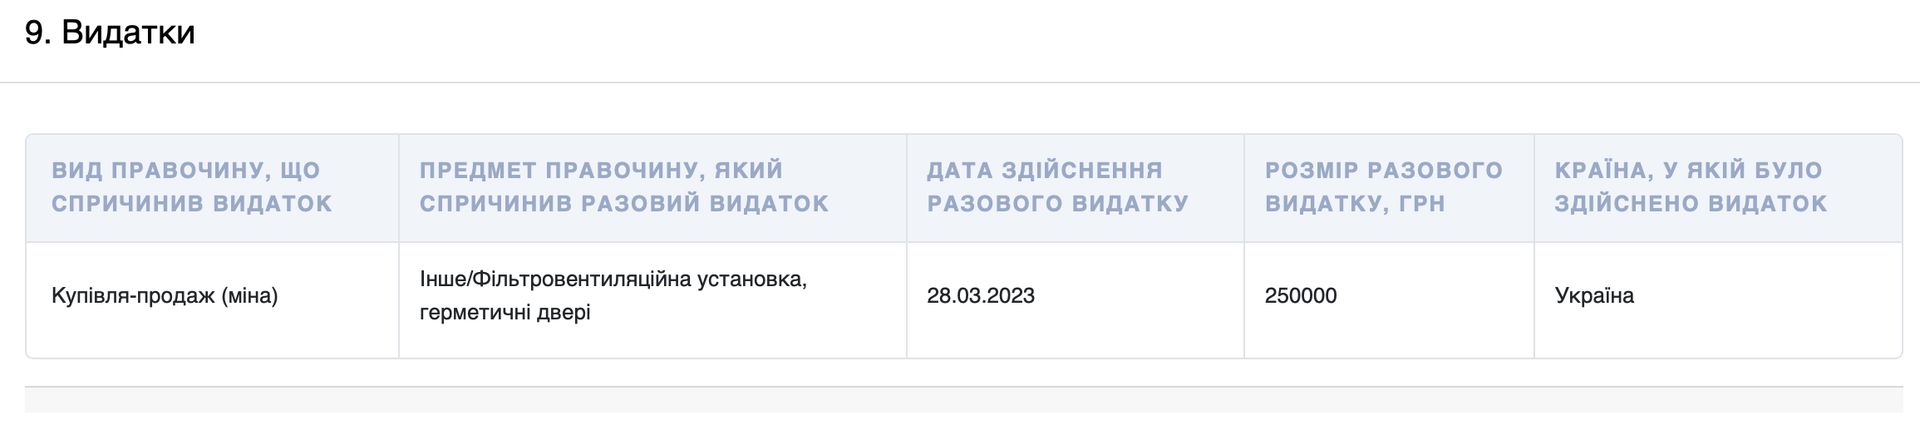Click the "9. Видатки" section heading
This screenshot has width=1920, height=436.
110,33
